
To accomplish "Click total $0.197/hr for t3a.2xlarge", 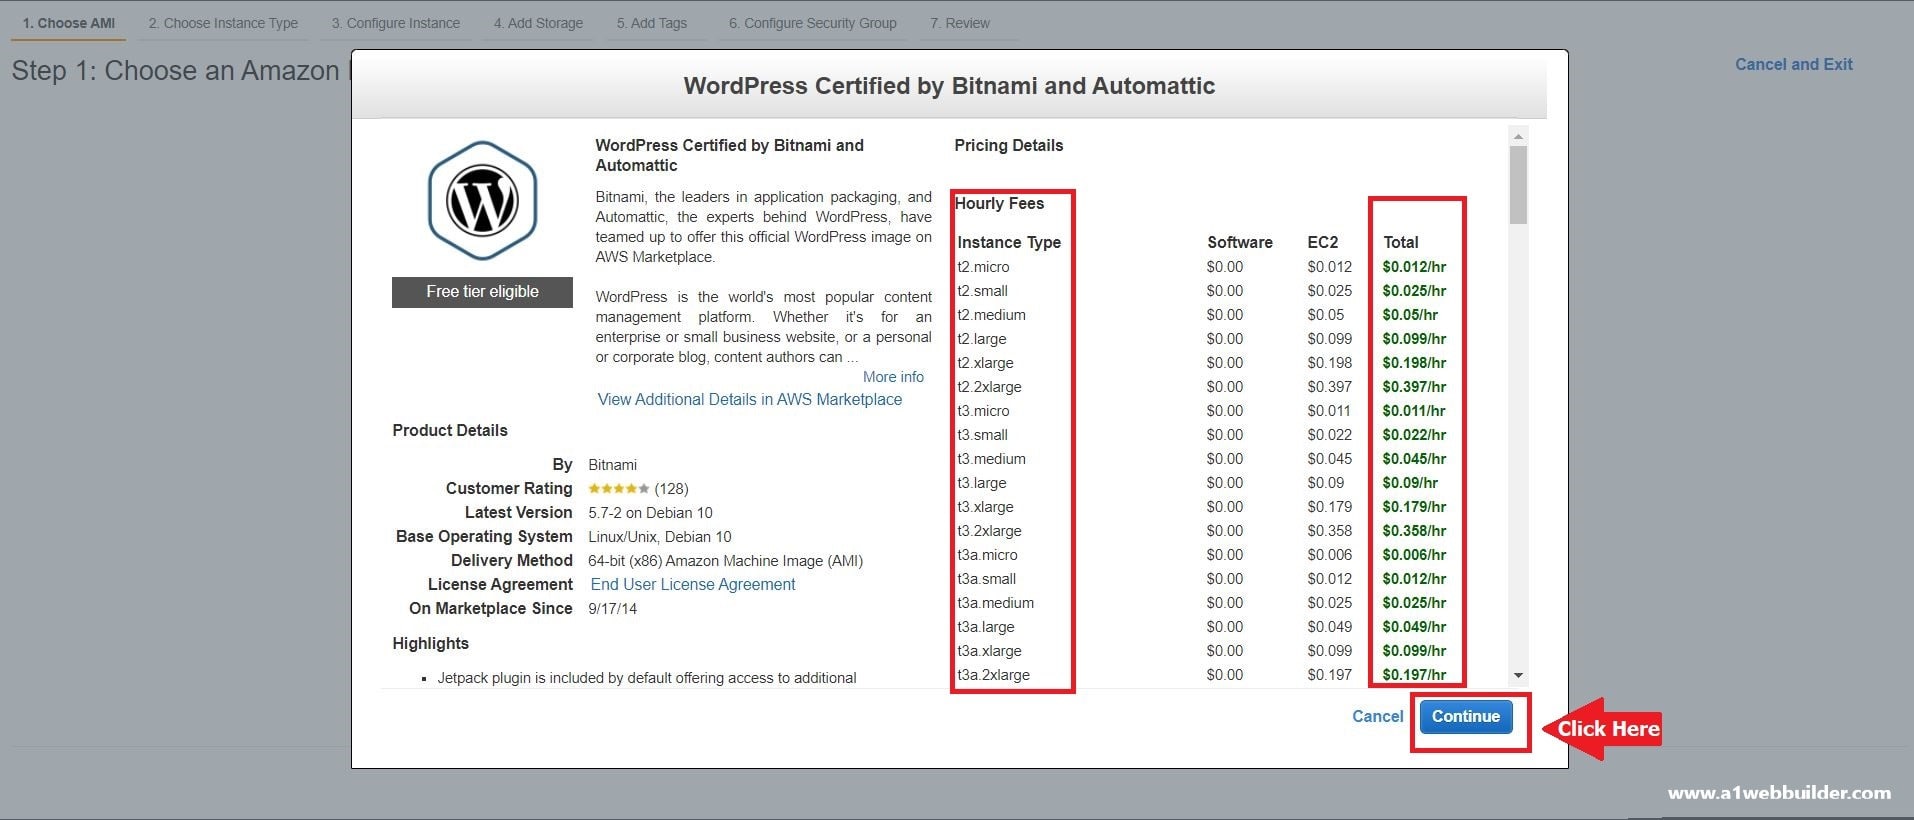I will tap(1414, 675).
